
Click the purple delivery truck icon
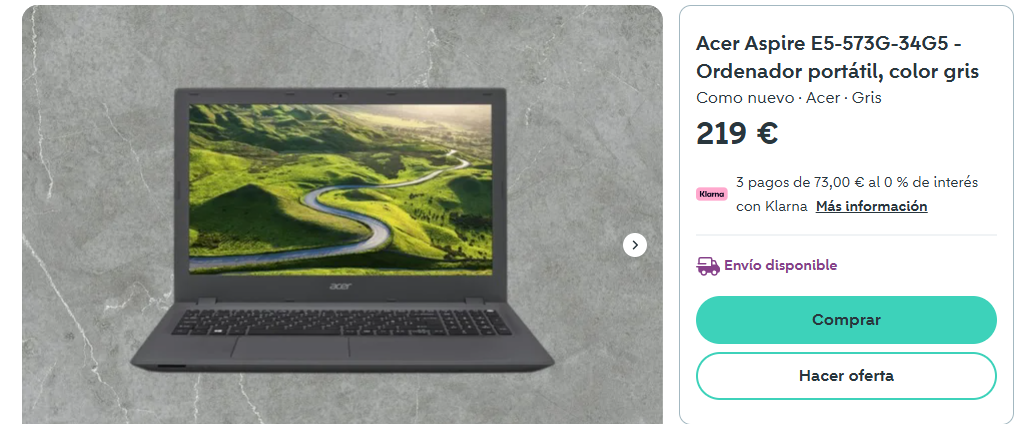tap(708, 266)
